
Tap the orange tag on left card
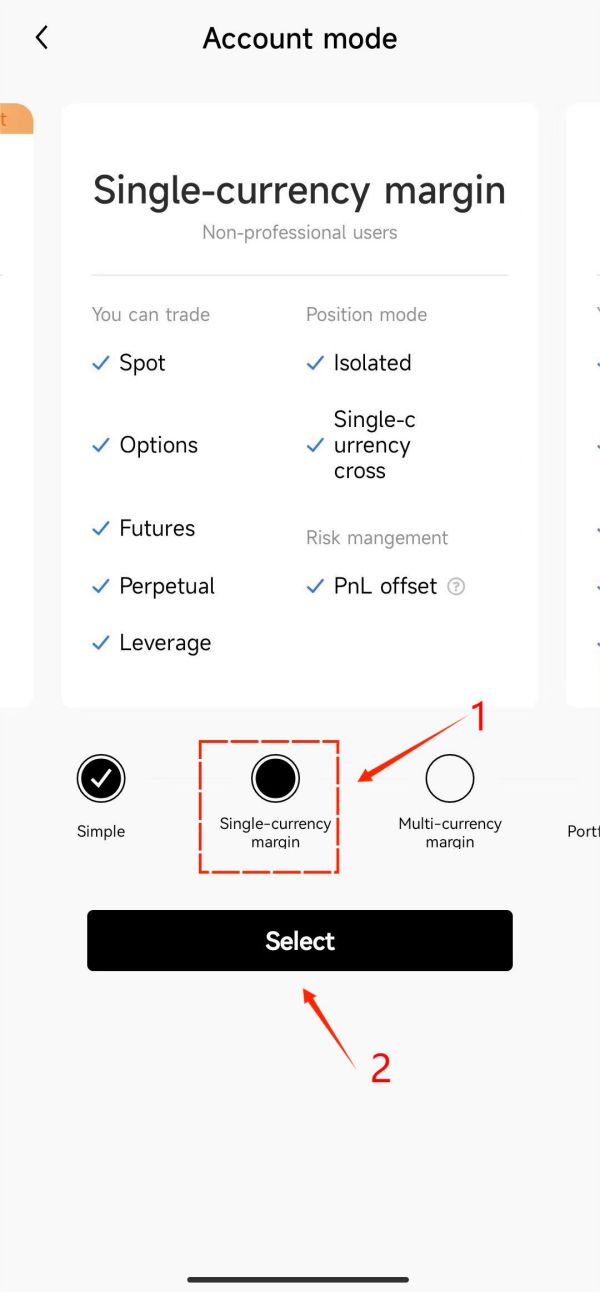pos(15,119)
